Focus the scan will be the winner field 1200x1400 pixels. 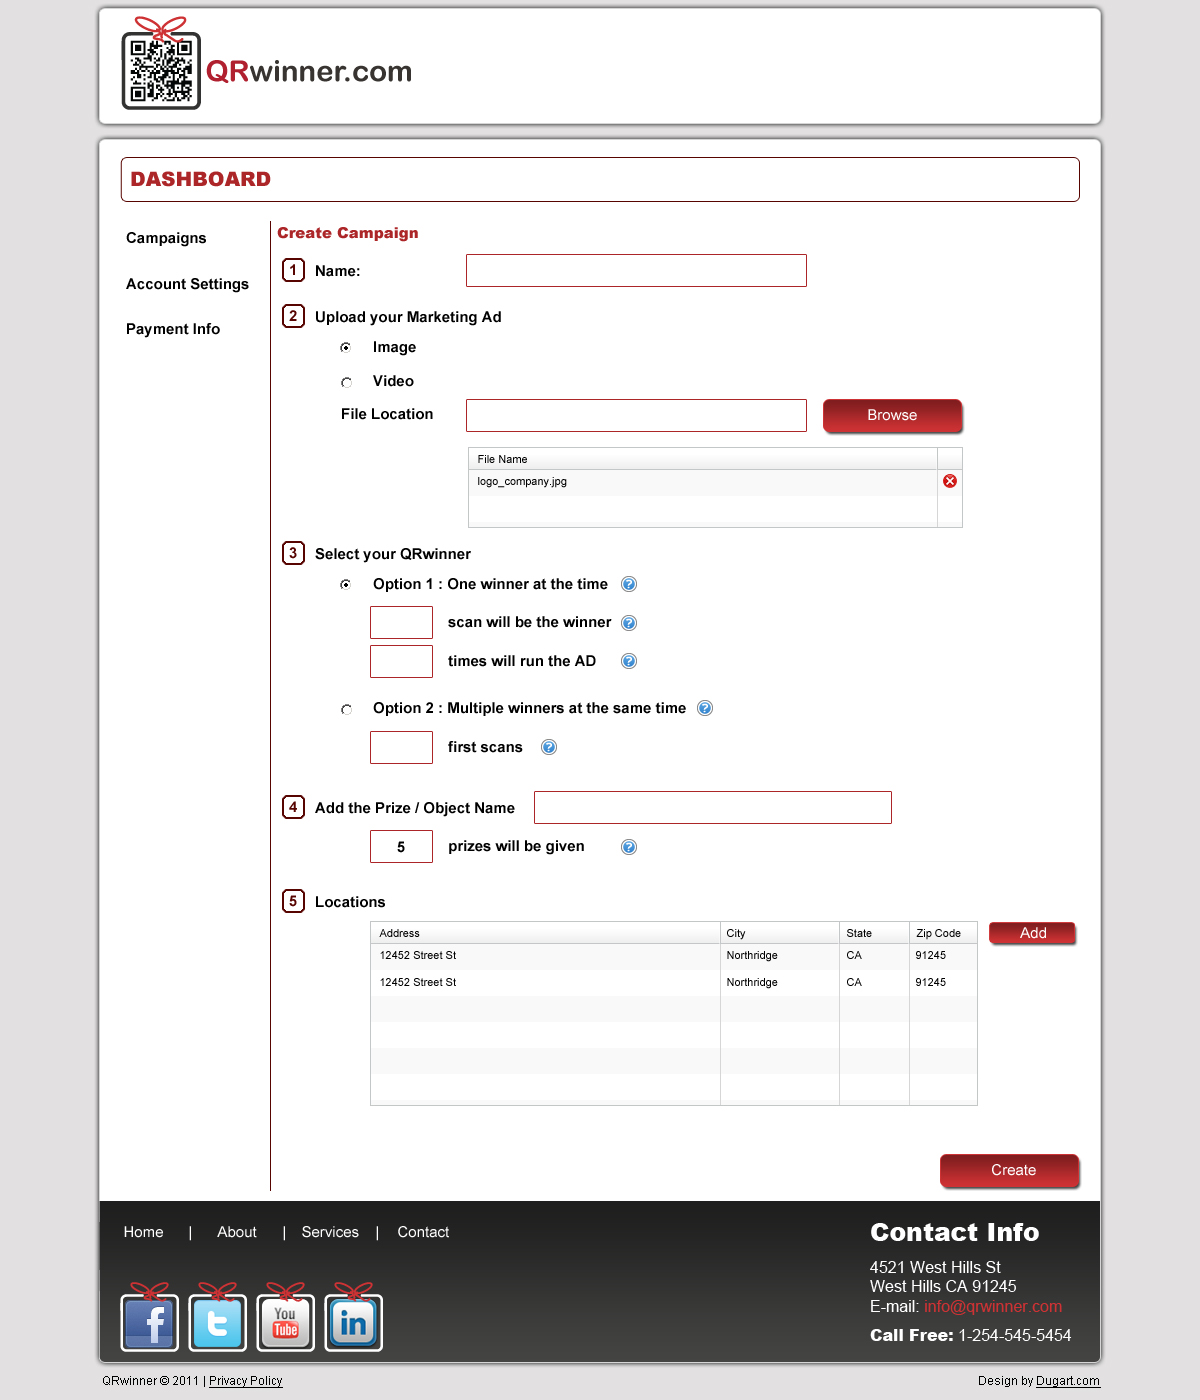(401, 622)
